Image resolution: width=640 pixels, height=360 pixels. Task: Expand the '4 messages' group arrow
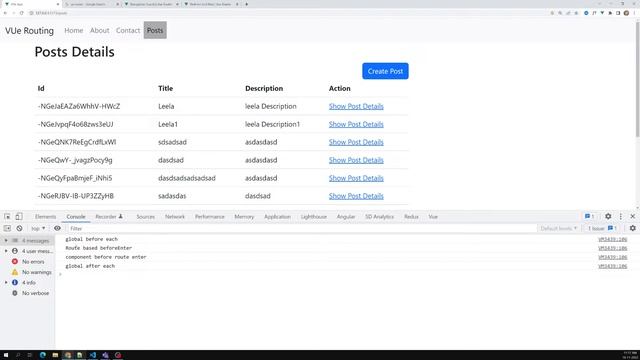coord(6,240)
